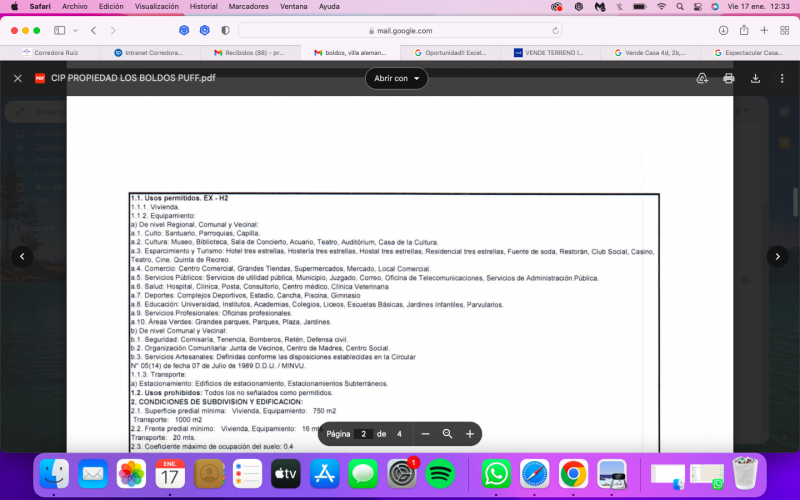This screenshot has width=800, height=500.
Task: Open Mail from the Dock
Action: point(93,474)
